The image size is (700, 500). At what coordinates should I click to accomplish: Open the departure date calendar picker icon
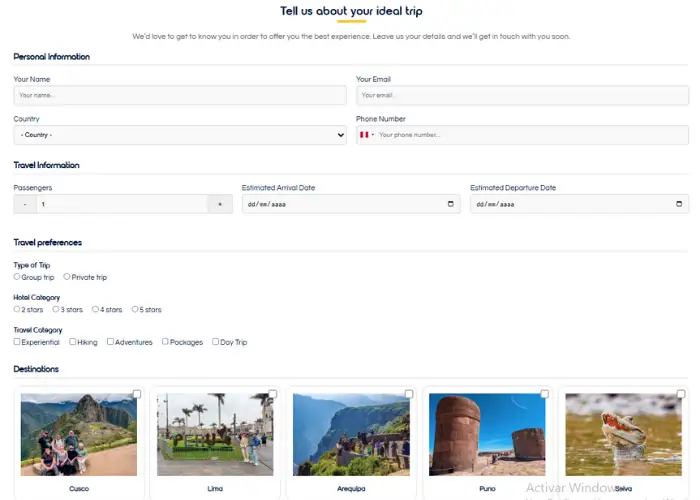(679, 204)
